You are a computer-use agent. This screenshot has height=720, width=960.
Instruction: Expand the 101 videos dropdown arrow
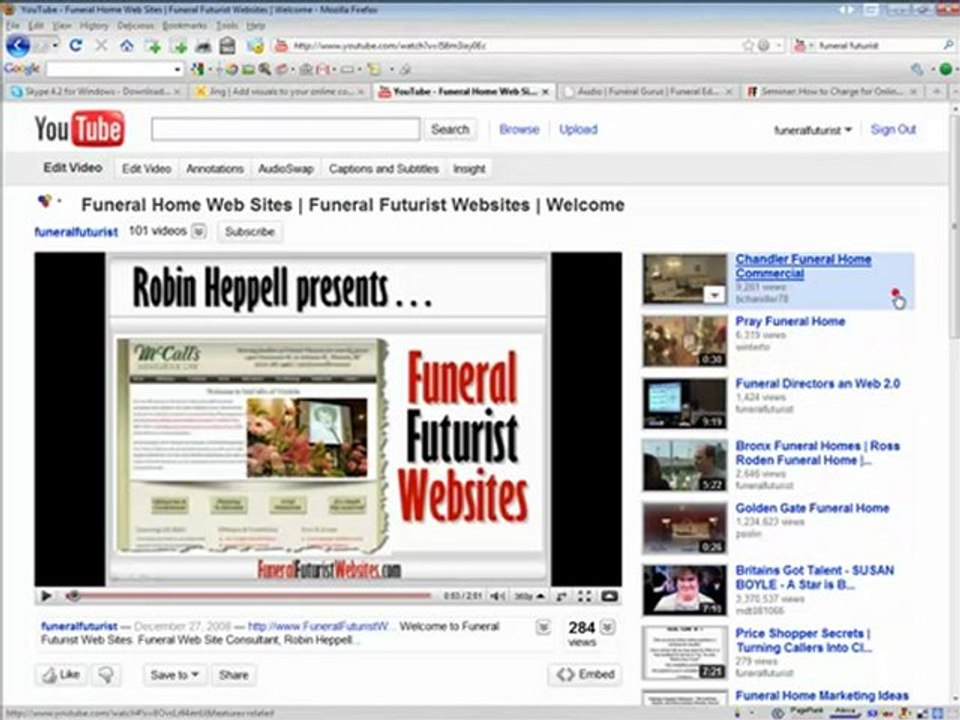pos(199,231)
